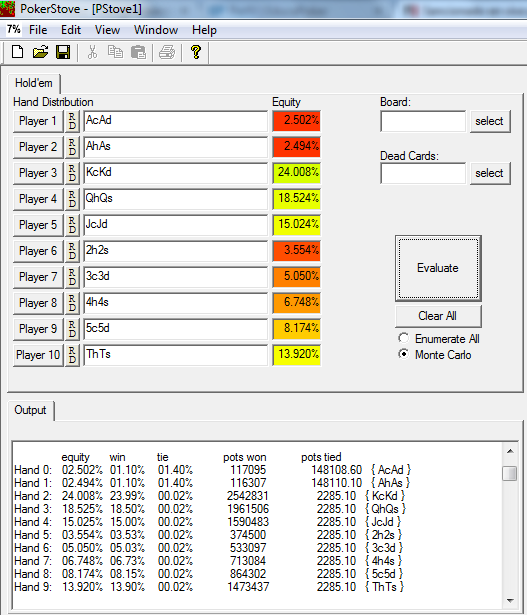Select the Monte Carlo radio button
The image size is (527, 615).
tap(403, 354)
